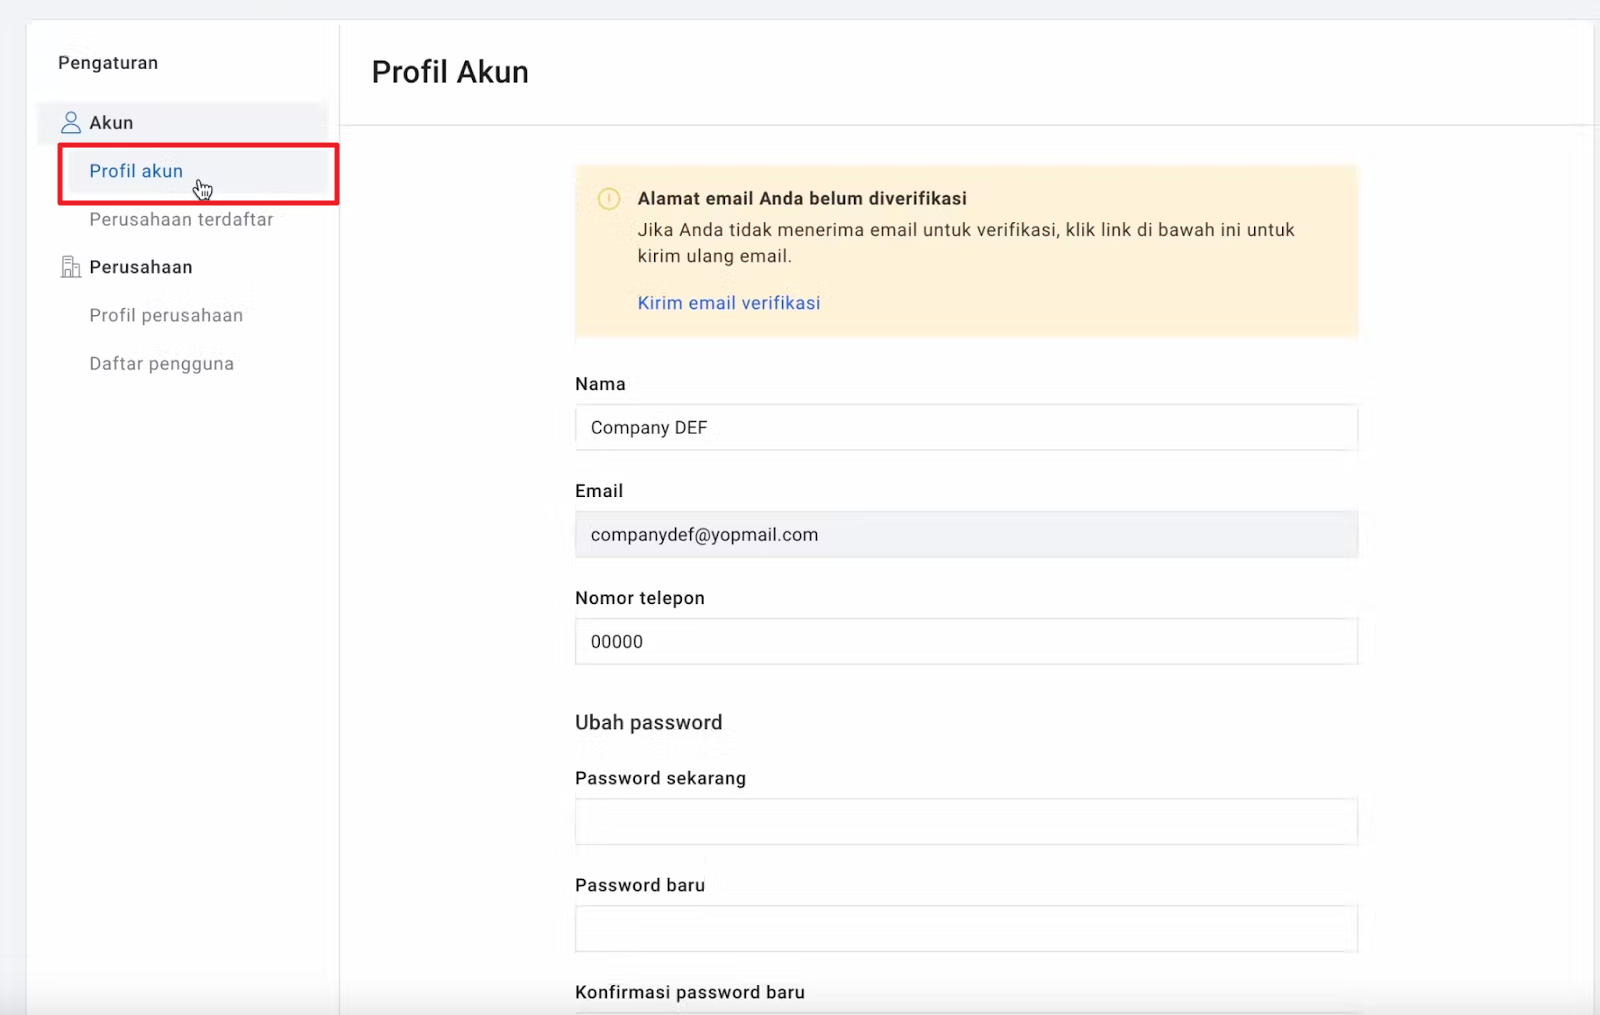
Task: Go to Perusahaan terdaftar in the sidebar
Action: (181, 219)
